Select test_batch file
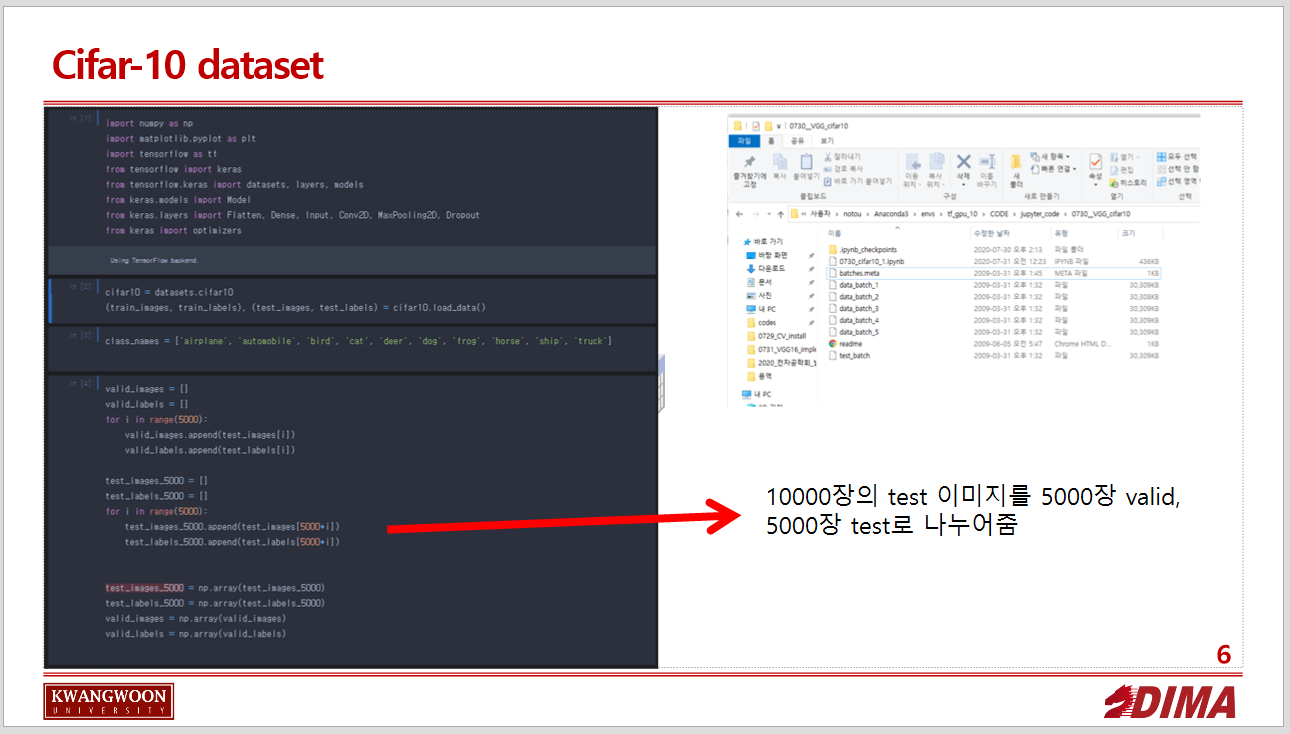This screenshot has width=1290, height=734. click(x=848, y=356)
